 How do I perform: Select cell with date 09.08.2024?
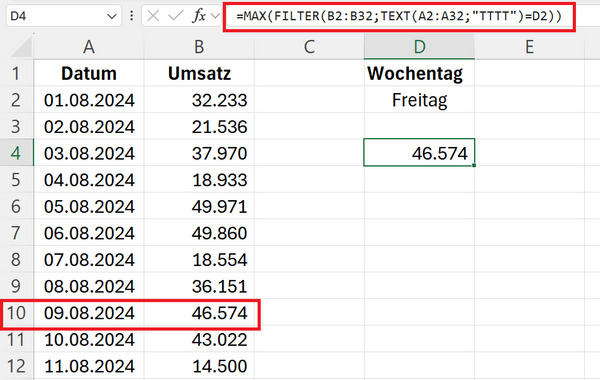point(89,313)
